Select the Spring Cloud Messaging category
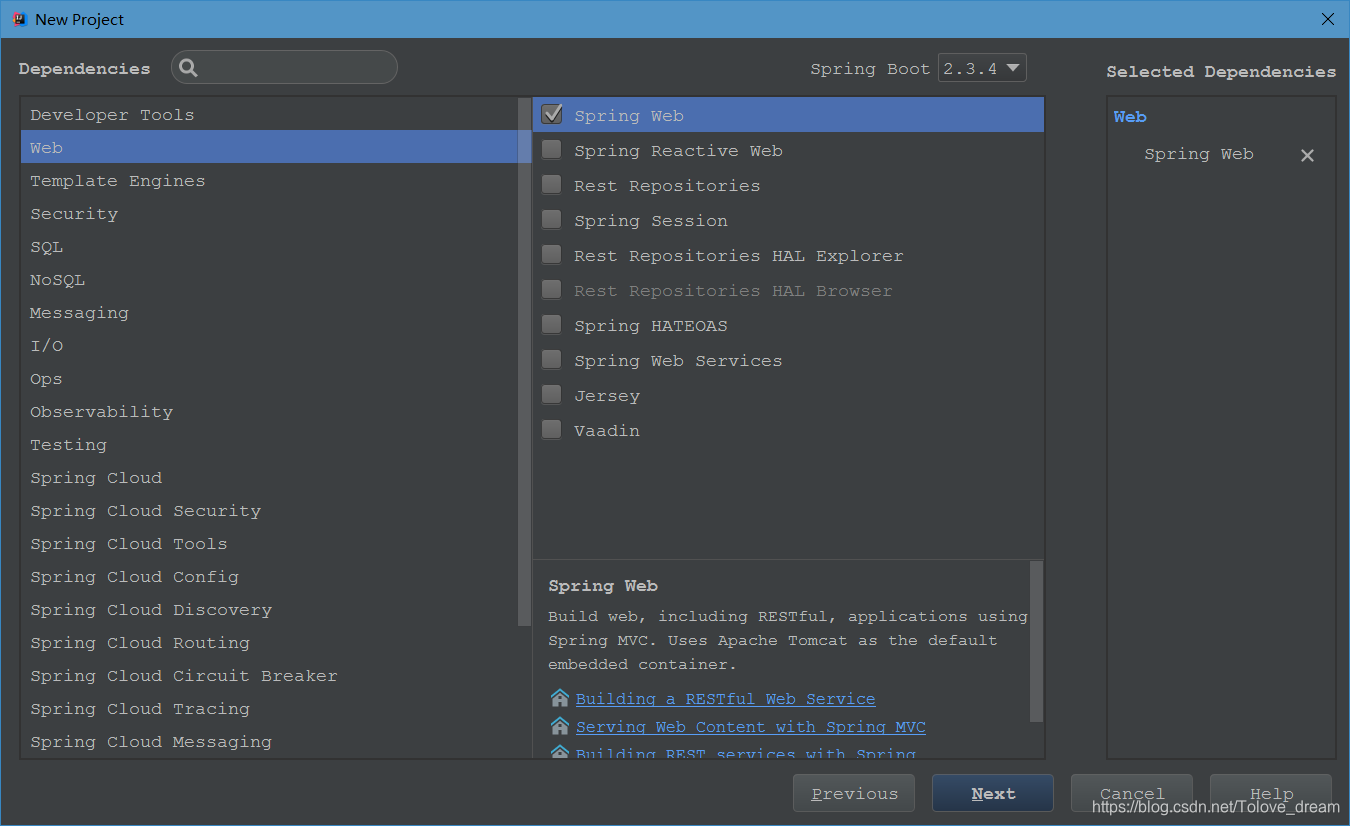Viewport: 1350px width, 826px height. coord(270,741)
